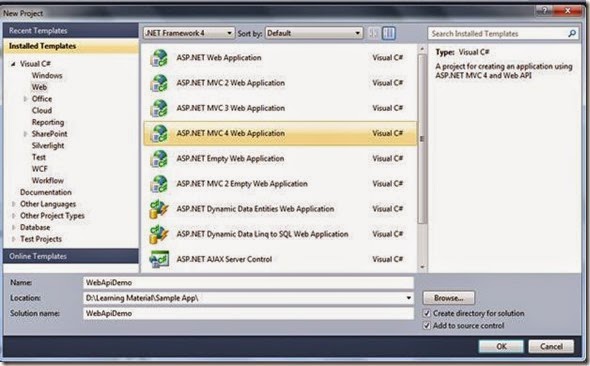The height and width of the screenshot is (366, 590).
Task: Select the ASP.NET AJAX Server Control row
Action: (280, 260)
